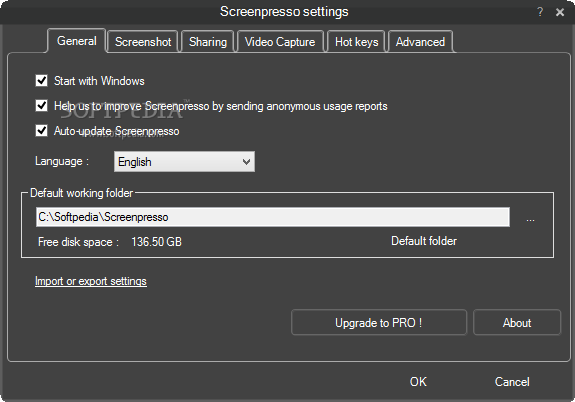Viewport: 575px width, 402px height.
Task: Show the Advanced tab
Action: point(420,42)
